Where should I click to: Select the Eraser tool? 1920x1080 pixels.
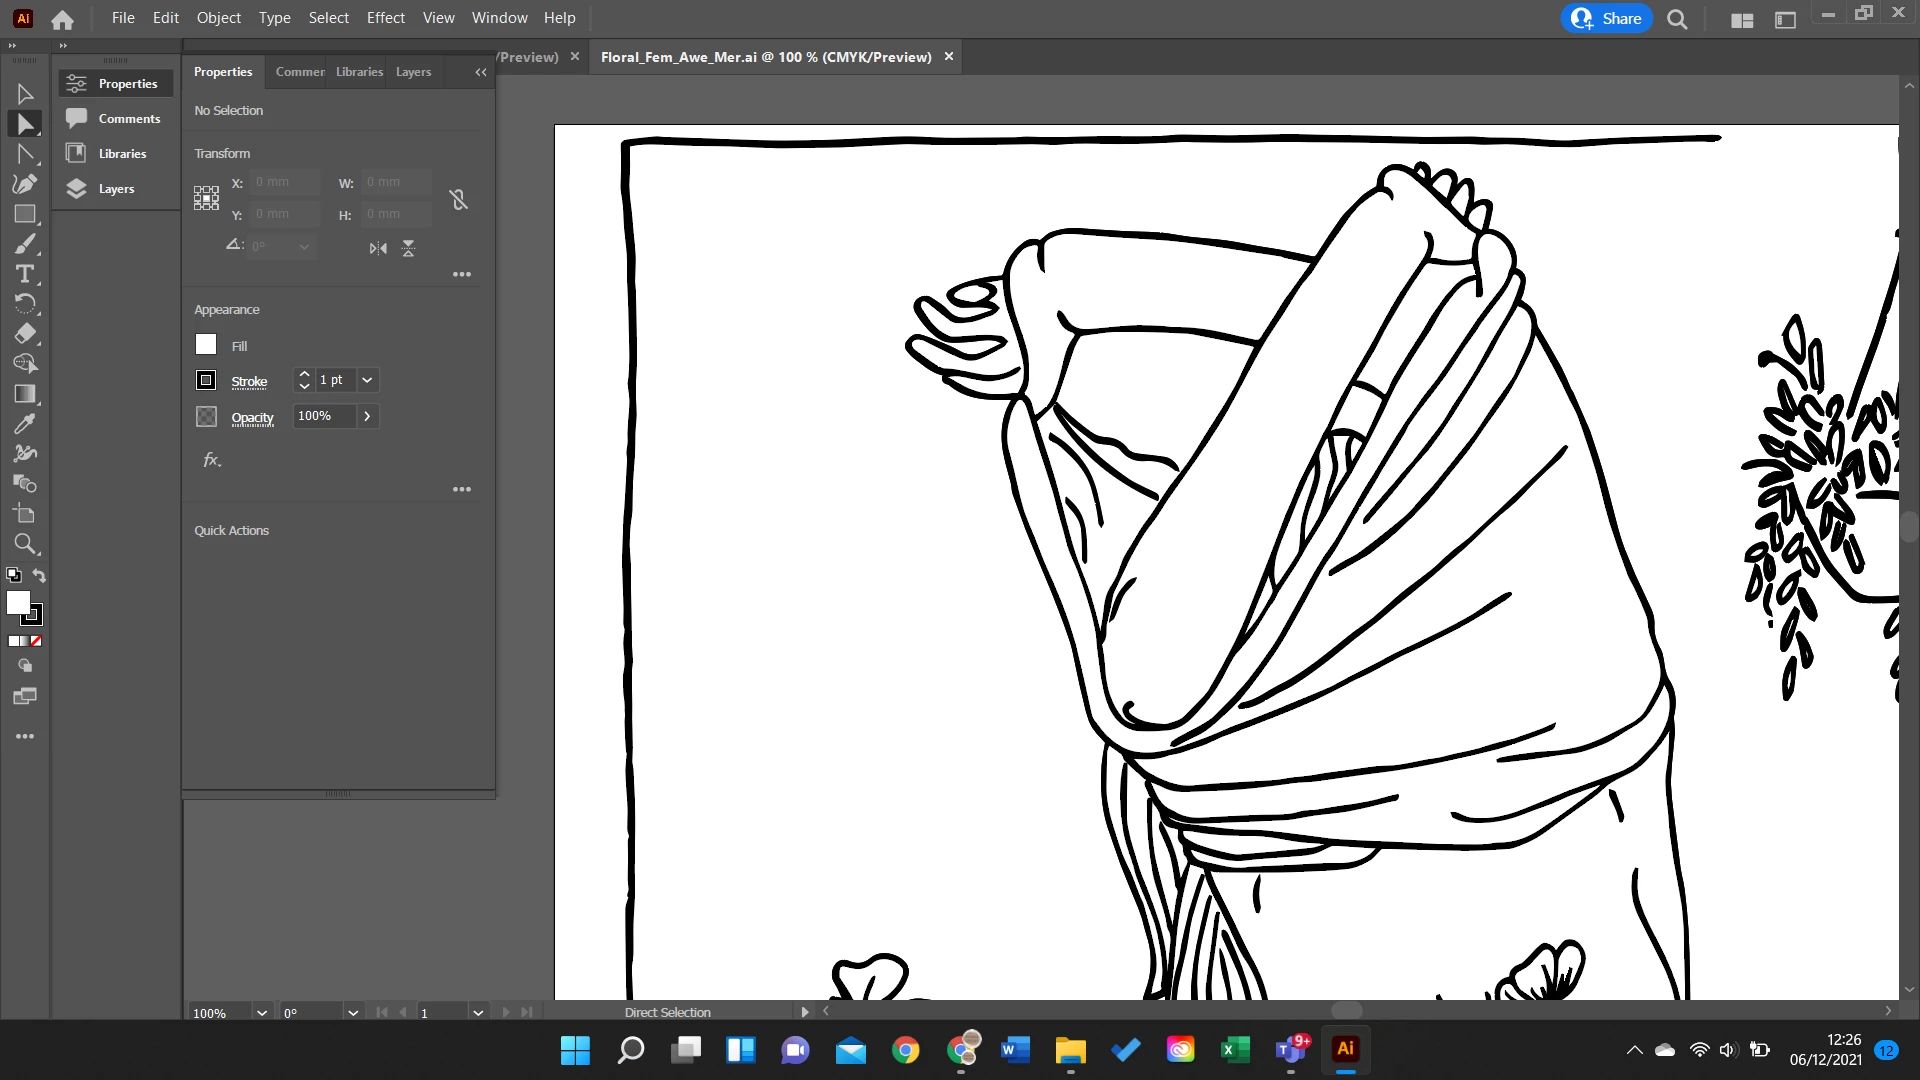(25, 334)
